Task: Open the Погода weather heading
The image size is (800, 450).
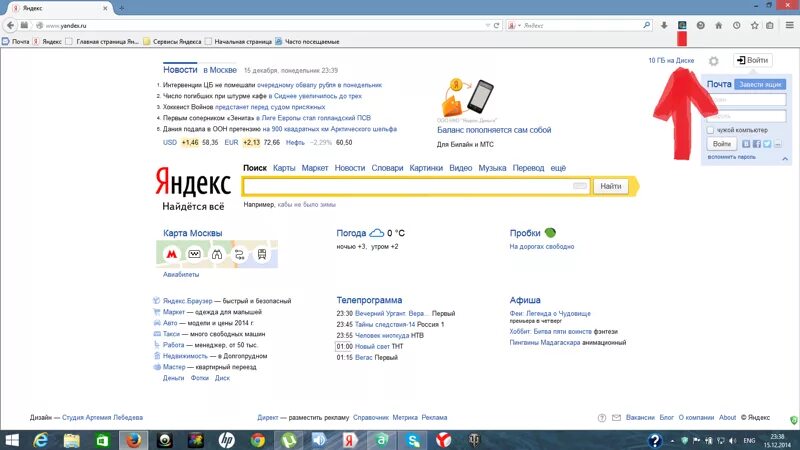Action: [351, 233]
